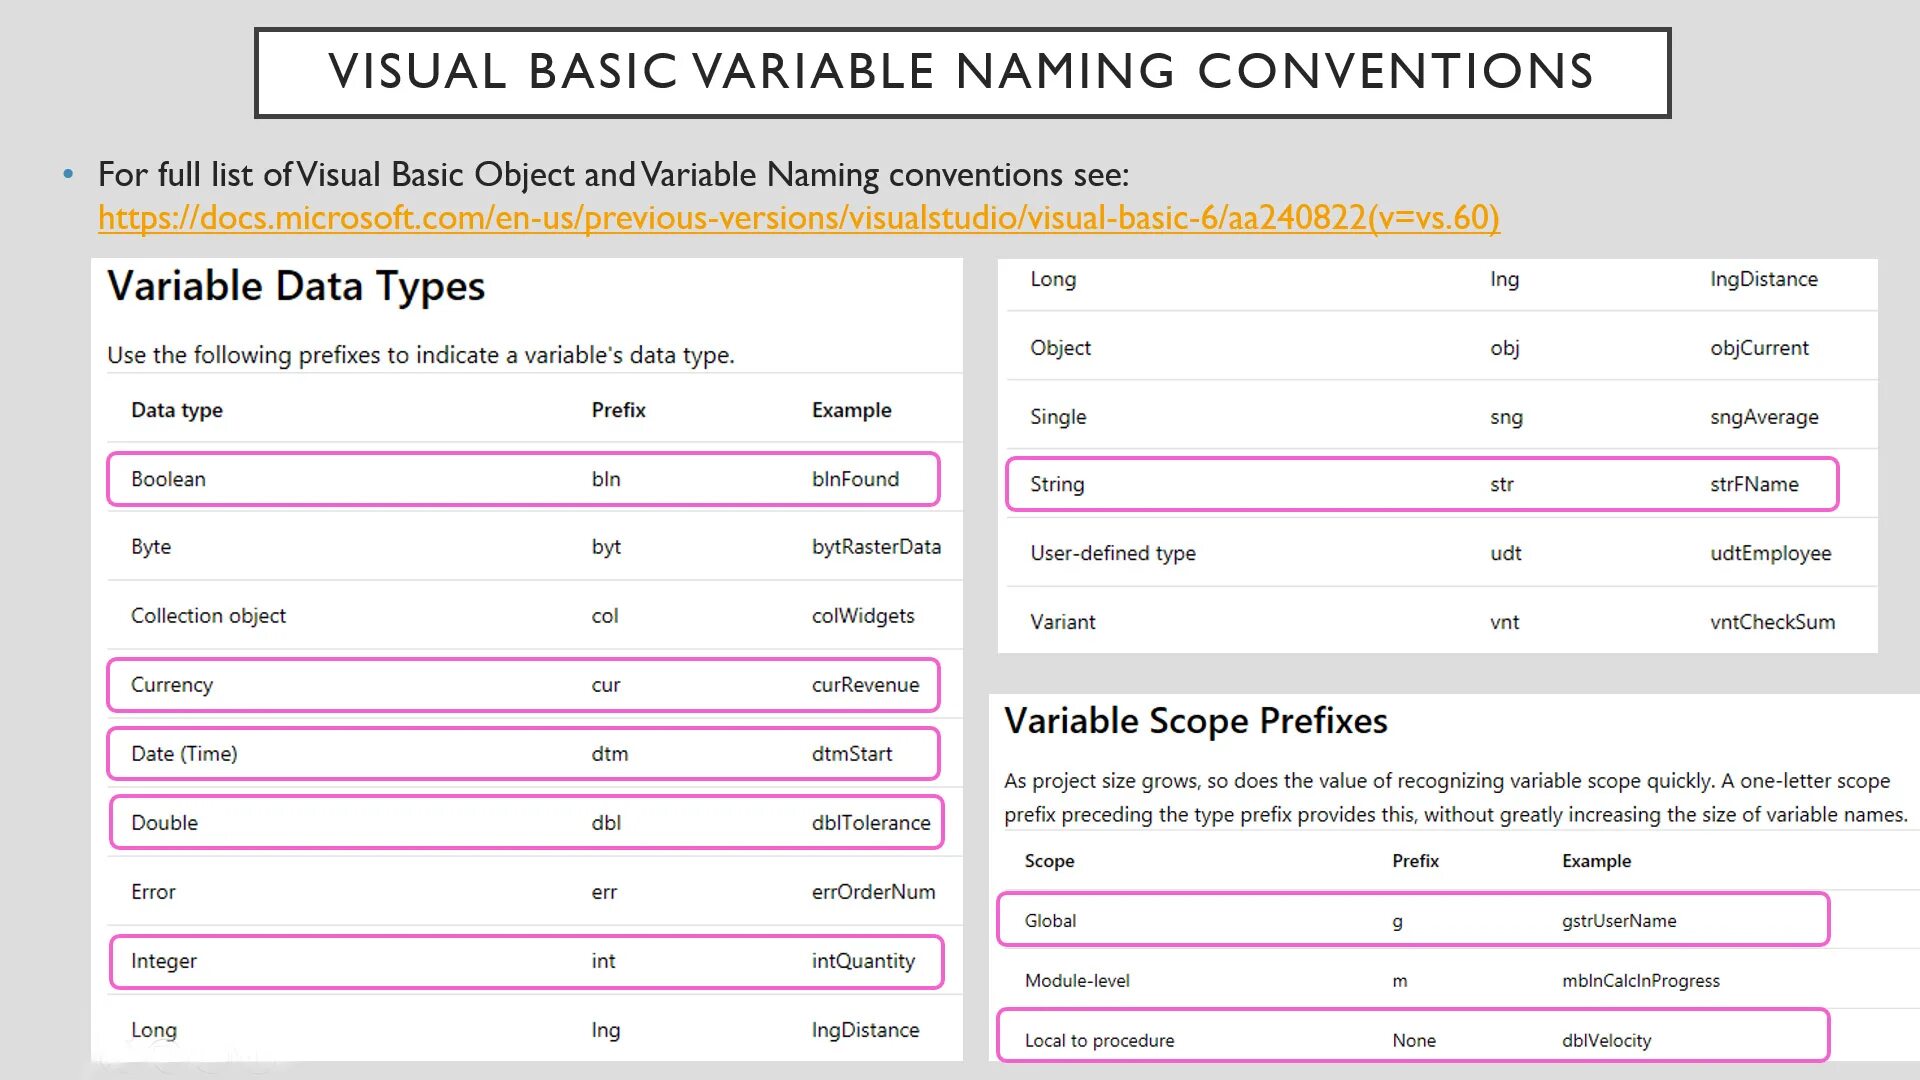
Task: Select the 'Variable Scope Prefixes' heading
Action: [1196, 721]
